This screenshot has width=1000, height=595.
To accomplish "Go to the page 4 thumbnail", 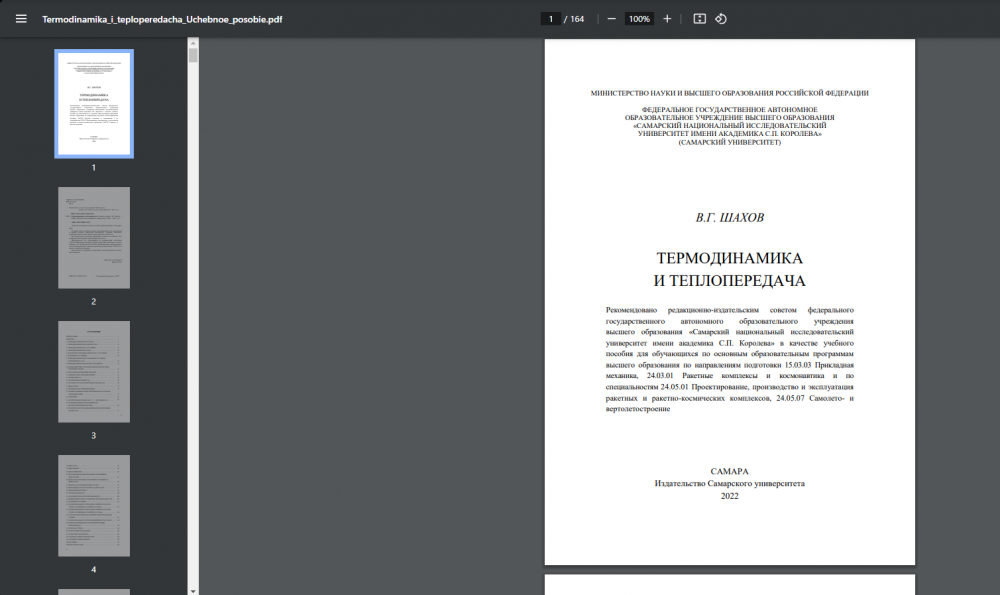I will pyautogui.click(x=93, y=505).
